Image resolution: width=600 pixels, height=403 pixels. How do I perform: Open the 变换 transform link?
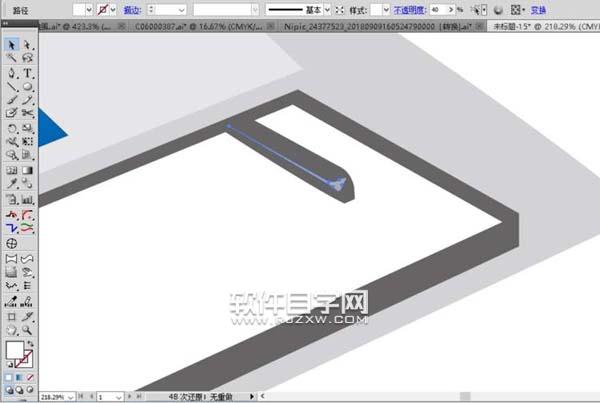[538, 10]
